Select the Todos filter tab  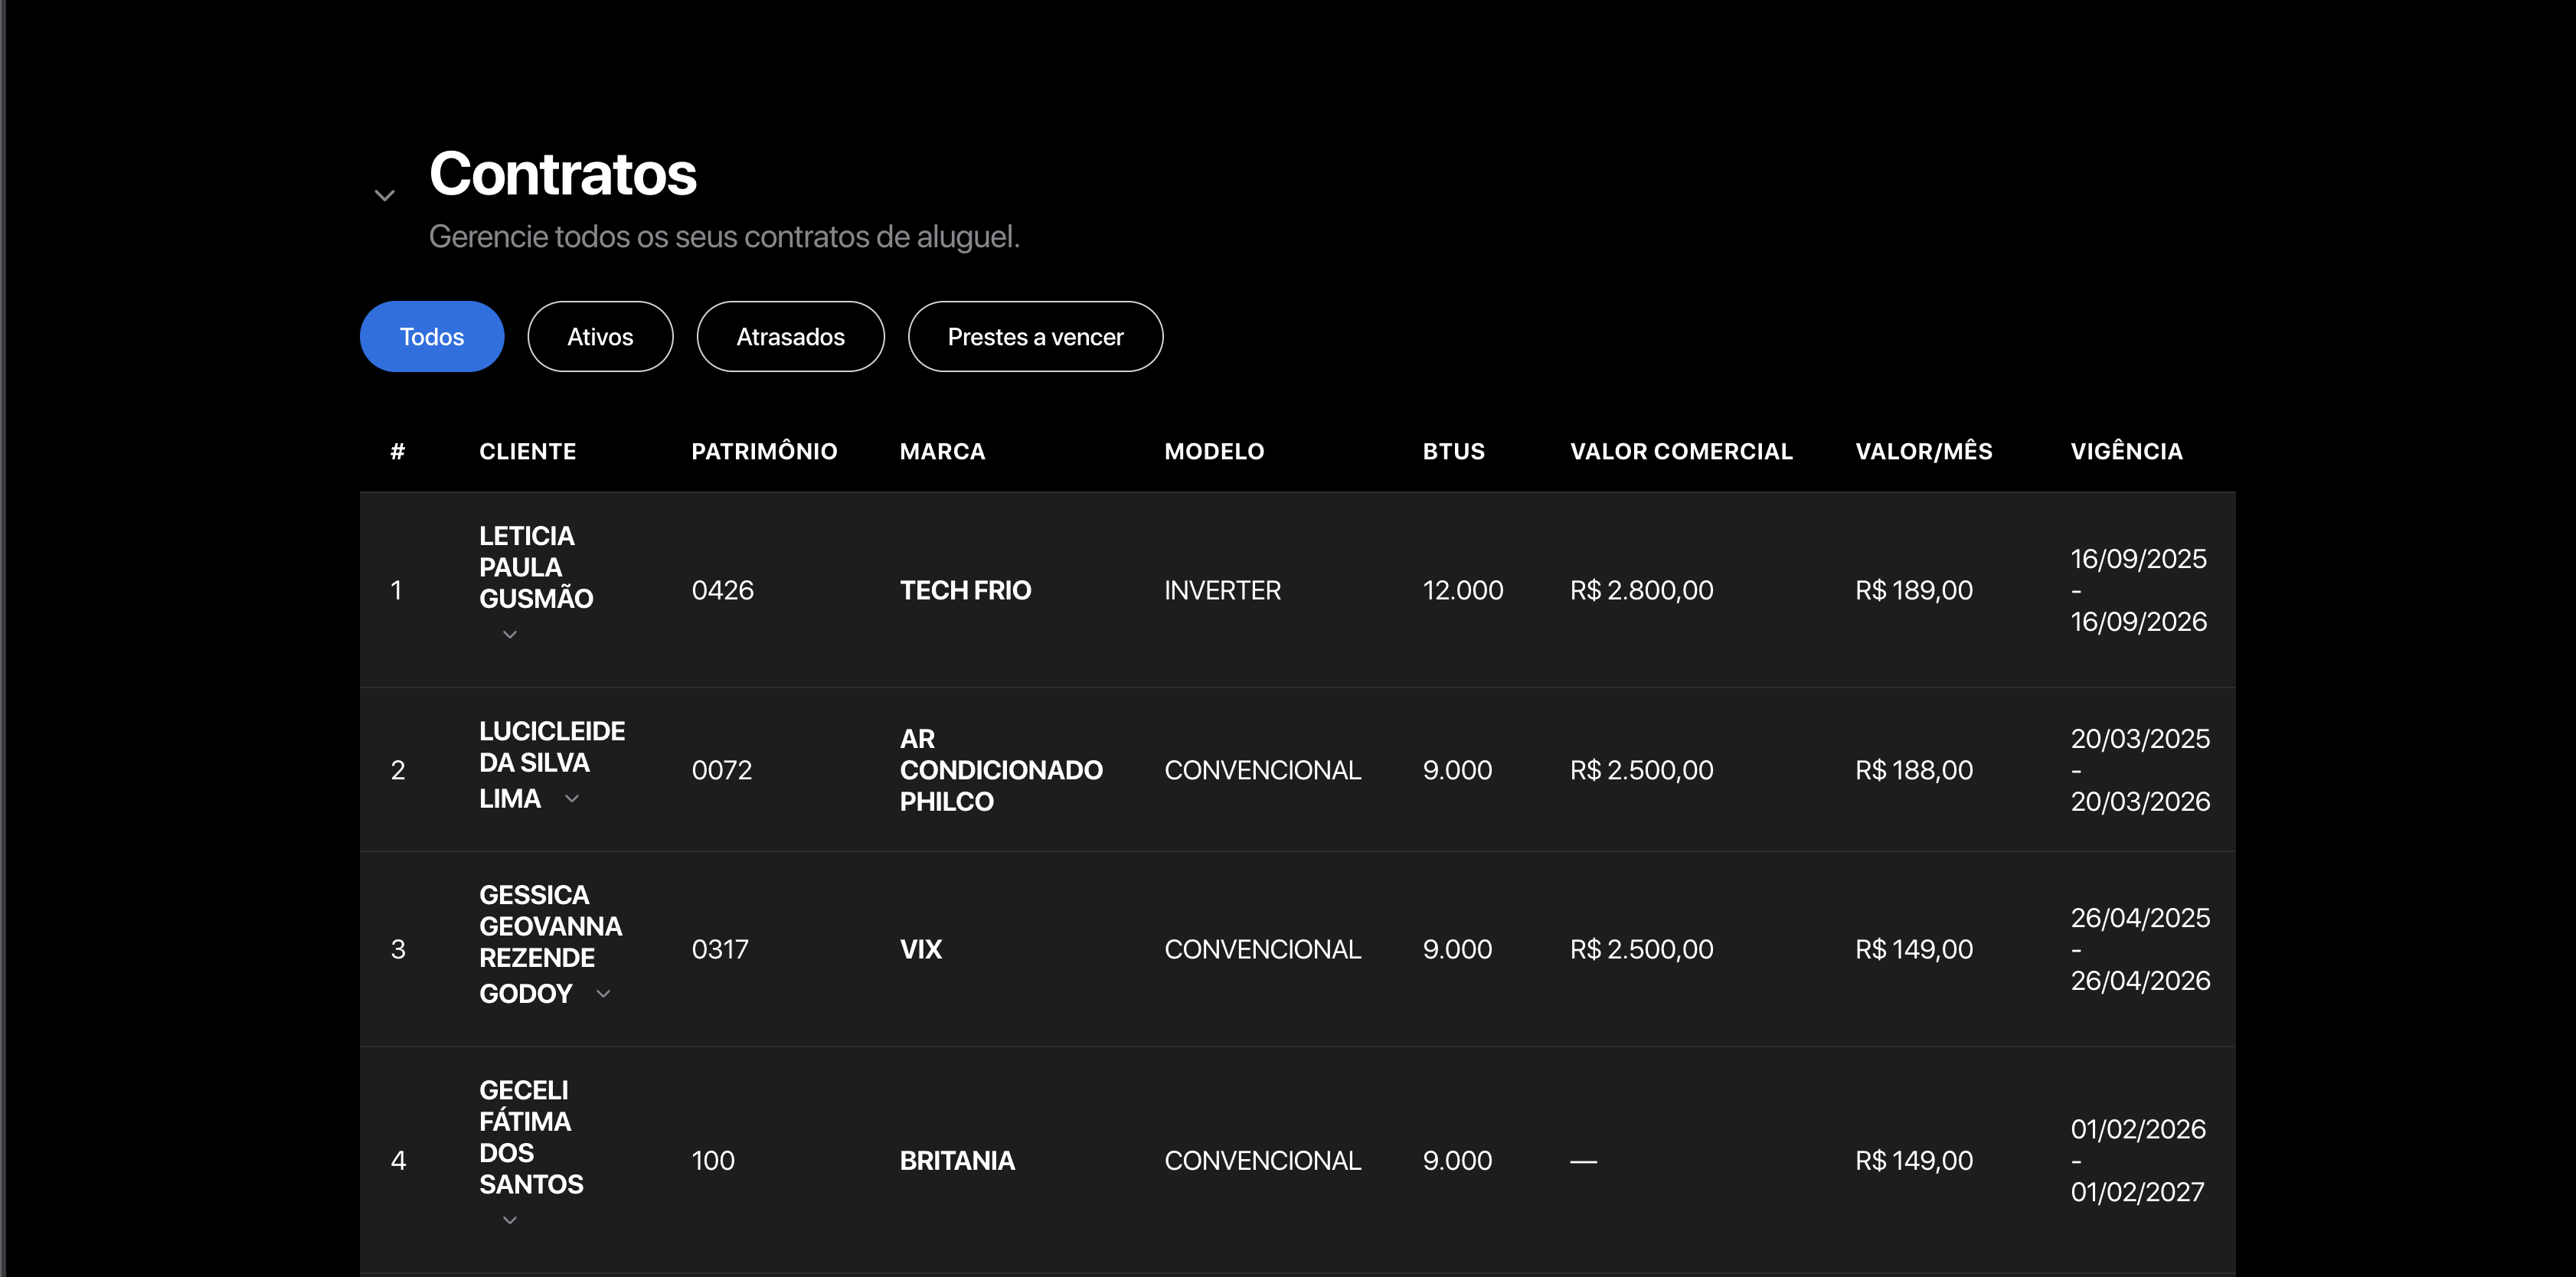pyautogui.click(x=432, y=337)
